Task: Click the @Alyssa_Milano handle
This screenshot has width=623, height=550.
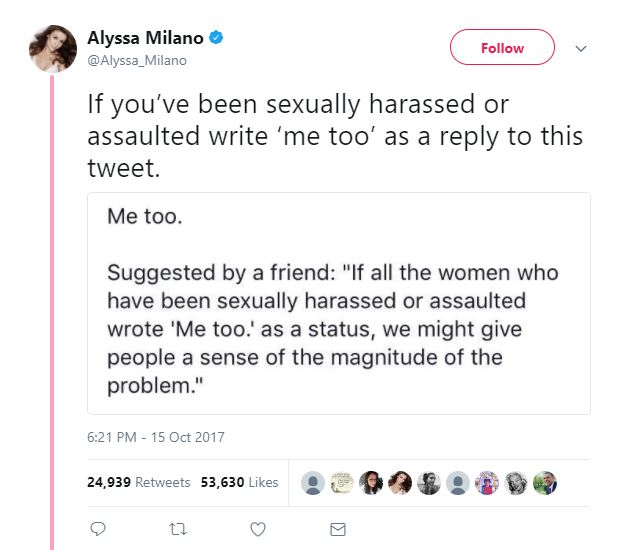Action: pyautogui.click(x=137, y=60)
